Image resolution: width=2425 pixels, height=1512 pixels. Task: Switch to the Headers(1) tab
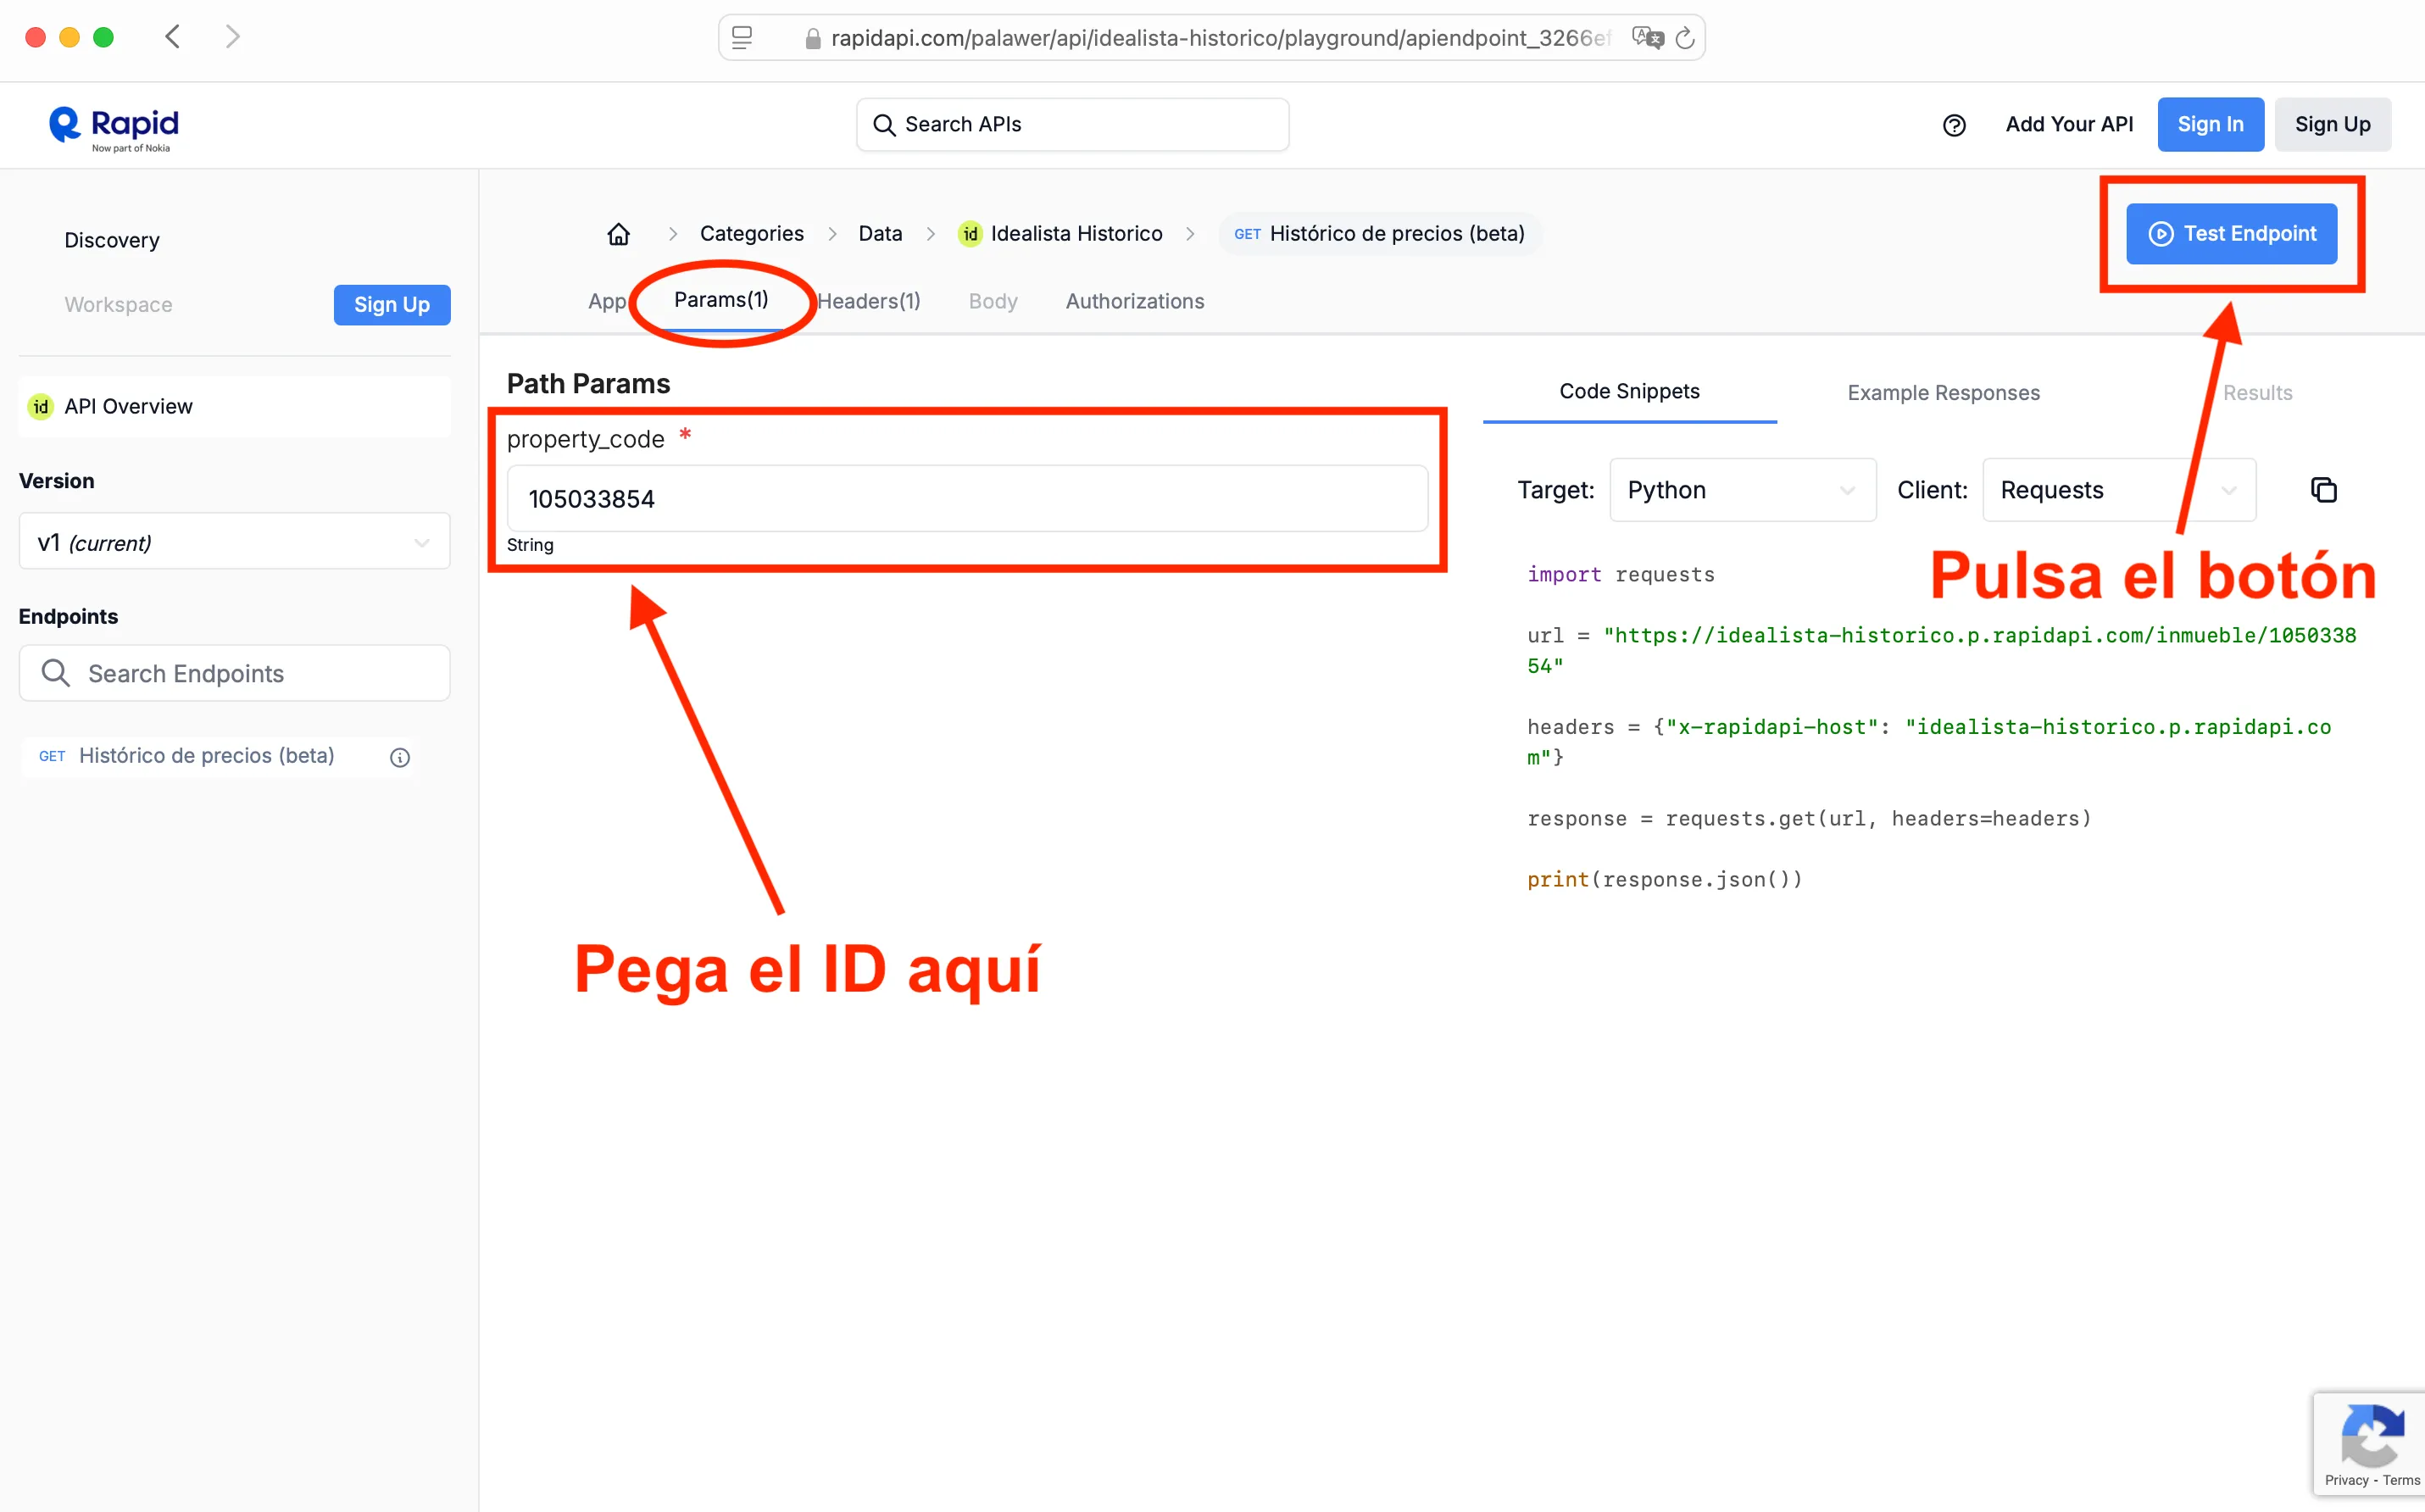(869, 301)
